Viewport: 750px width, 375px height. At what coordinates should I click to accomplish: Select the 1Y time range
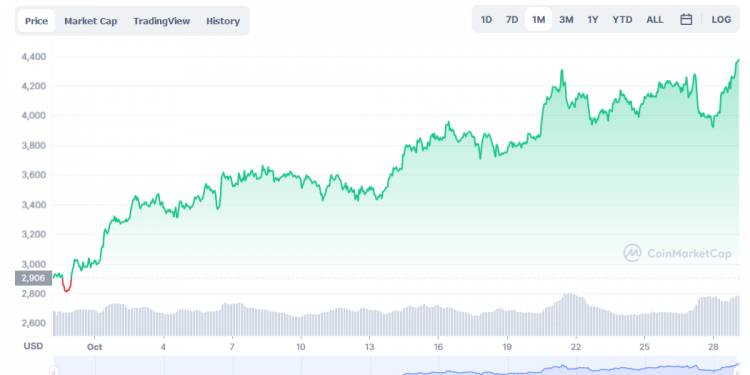pos(593,20)
